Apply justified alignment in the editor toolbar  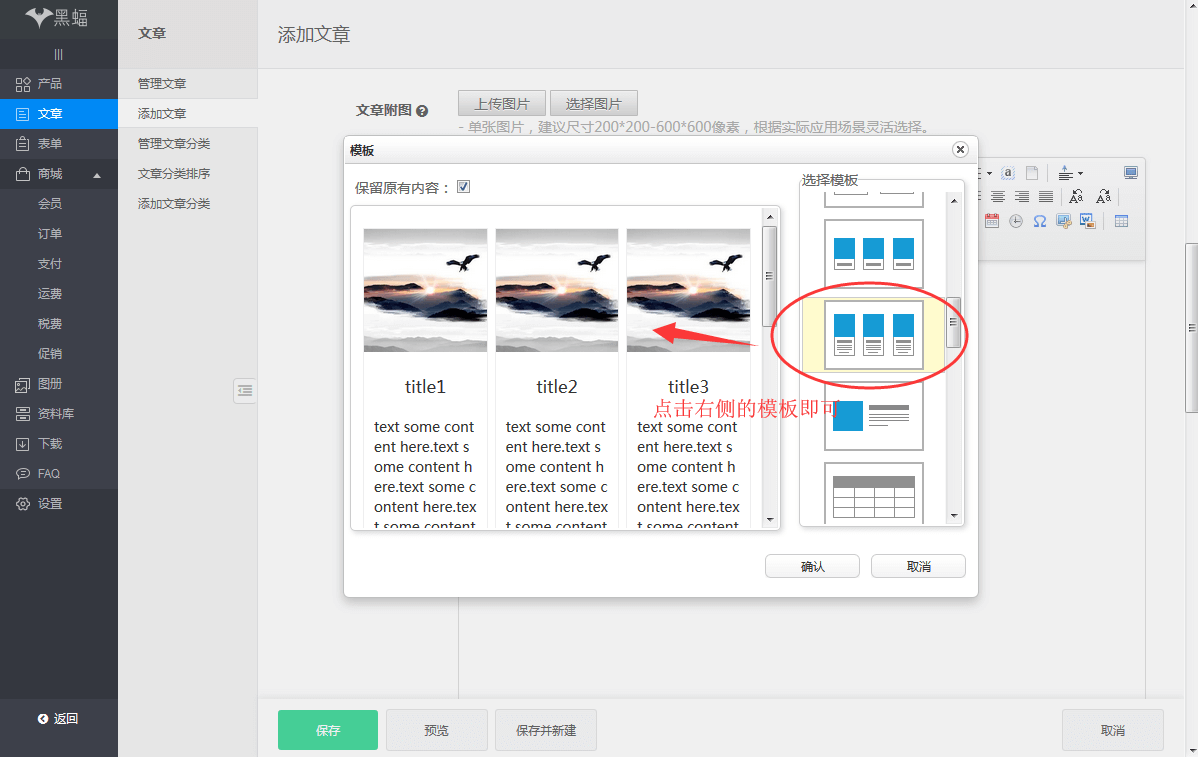[x=1046, y=196]
